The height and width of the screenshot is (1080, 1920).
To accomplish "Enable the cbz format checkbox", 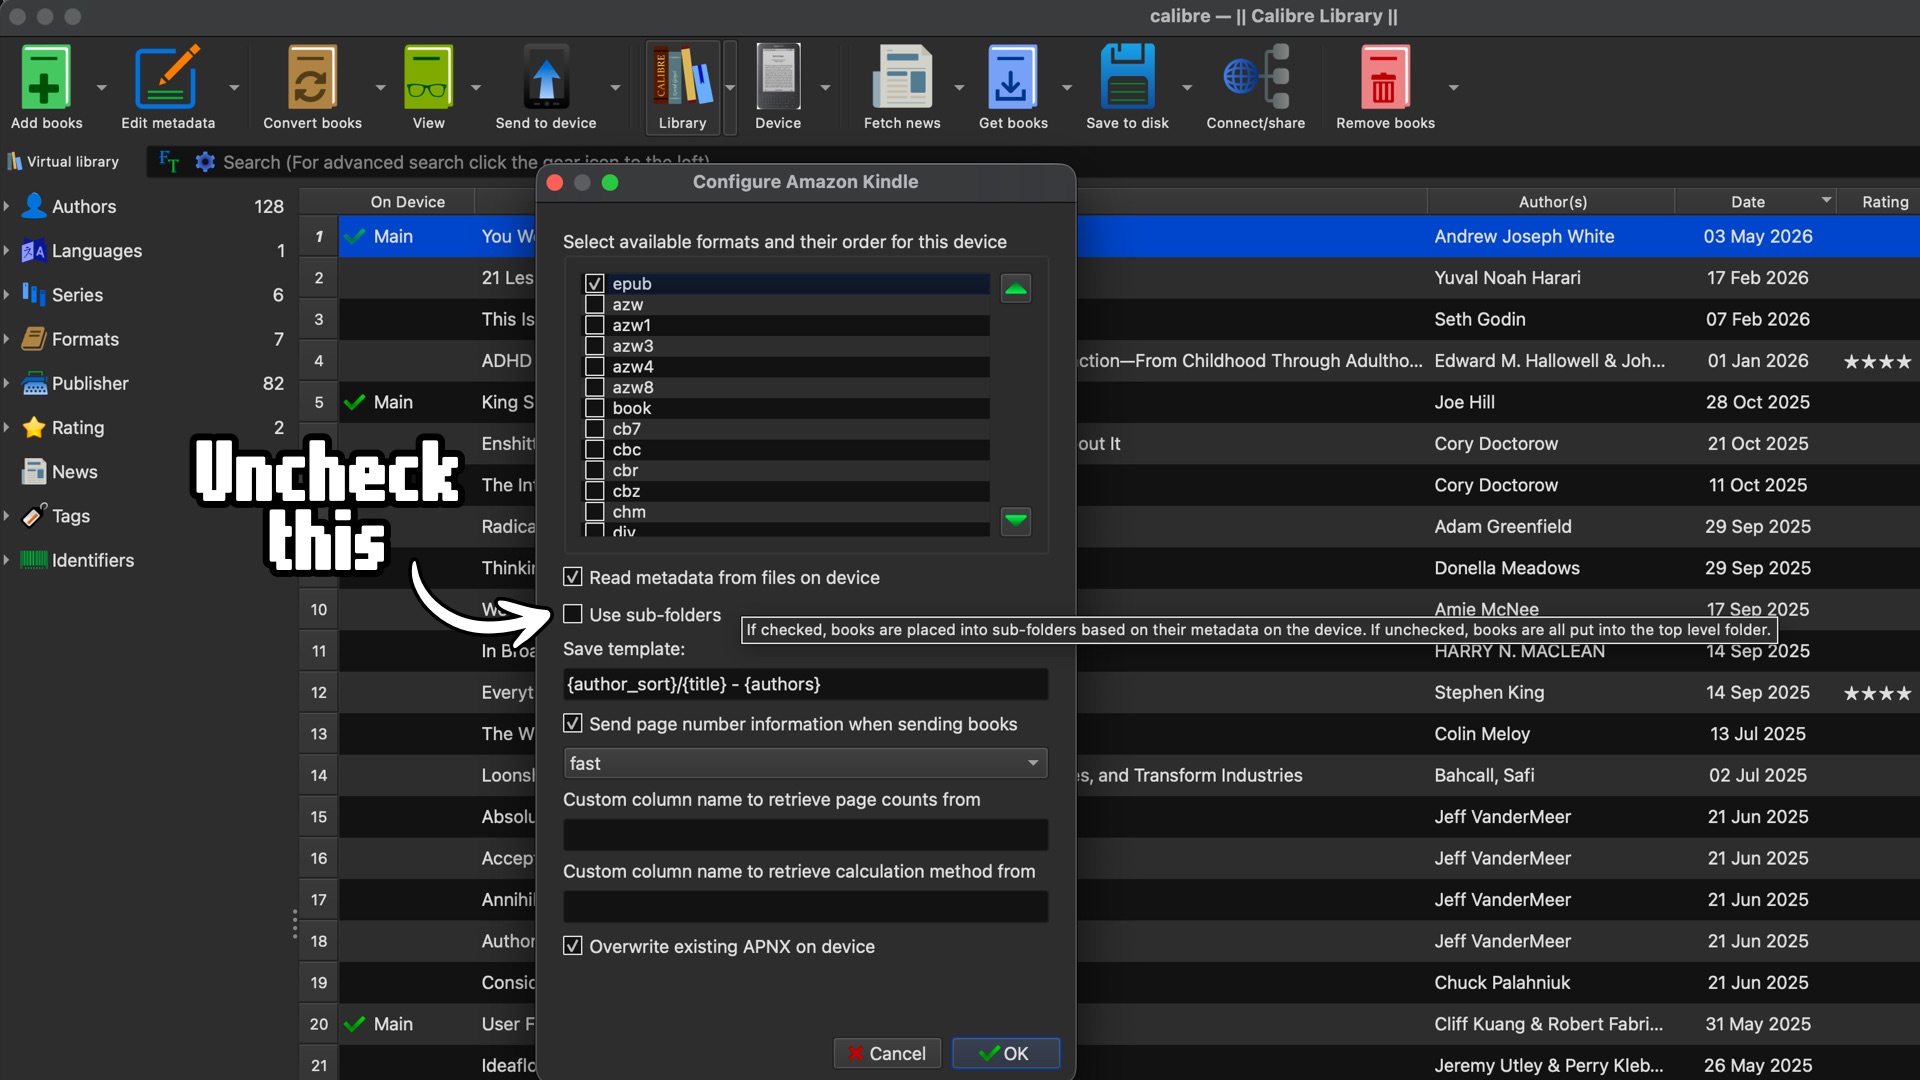I will (x=594, y=491).
